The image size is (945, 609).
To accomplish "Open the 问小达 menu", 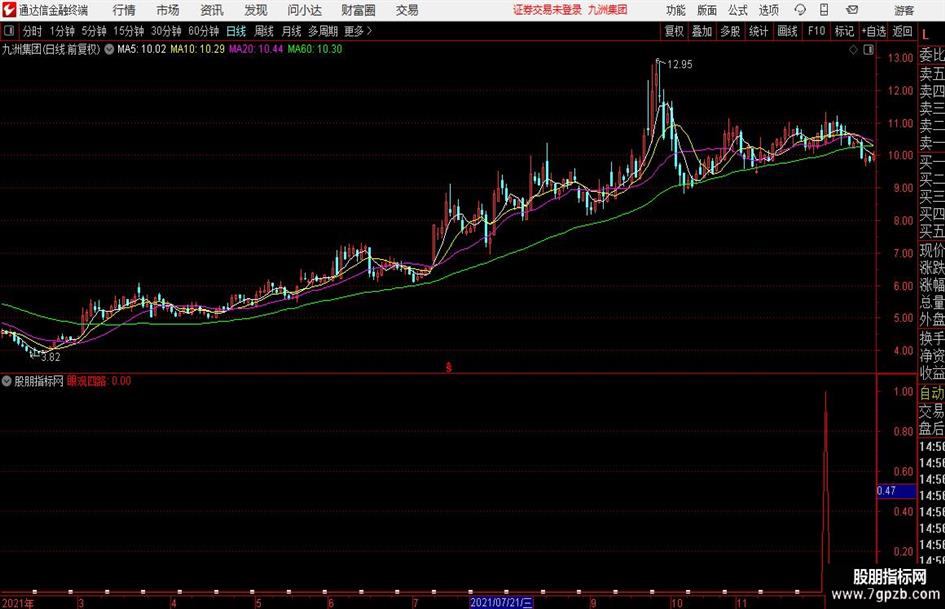I will point(304,10).
